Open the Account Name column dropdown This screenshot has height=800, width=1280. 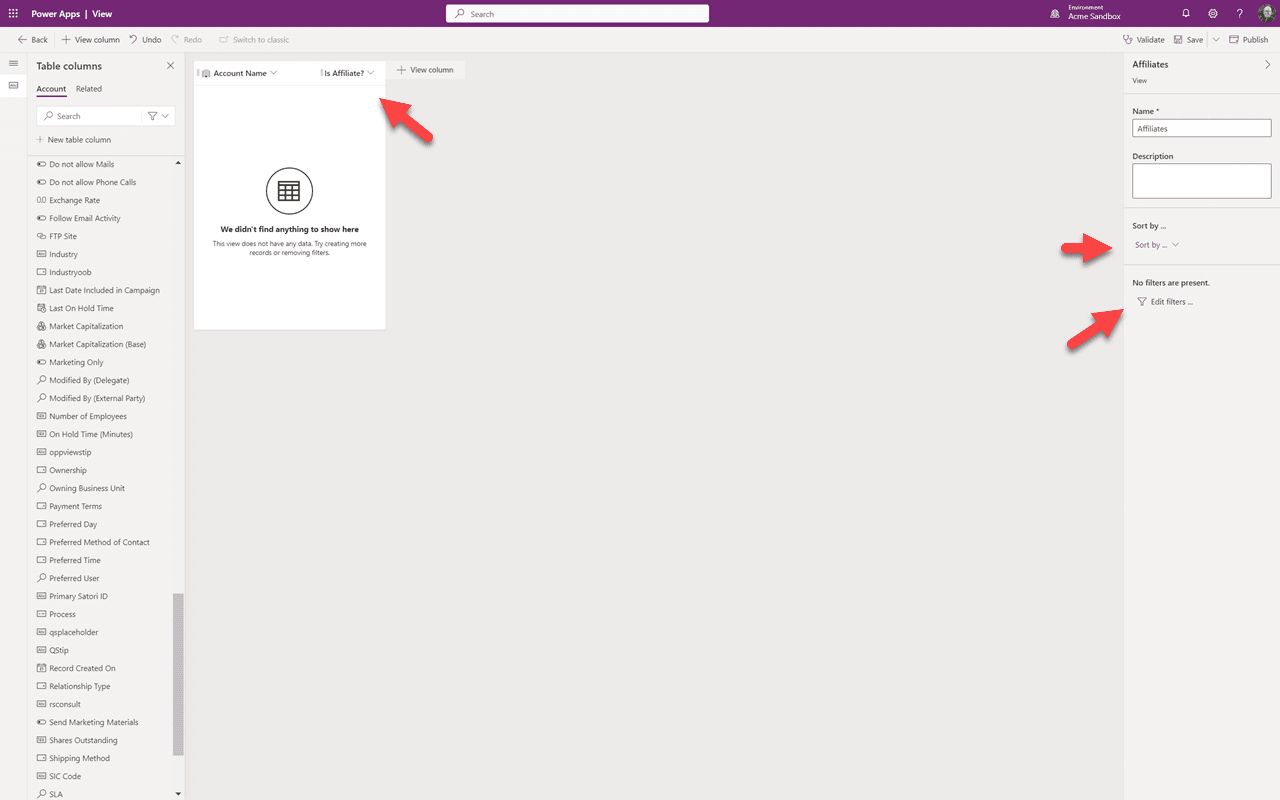(x=274, y=72)
